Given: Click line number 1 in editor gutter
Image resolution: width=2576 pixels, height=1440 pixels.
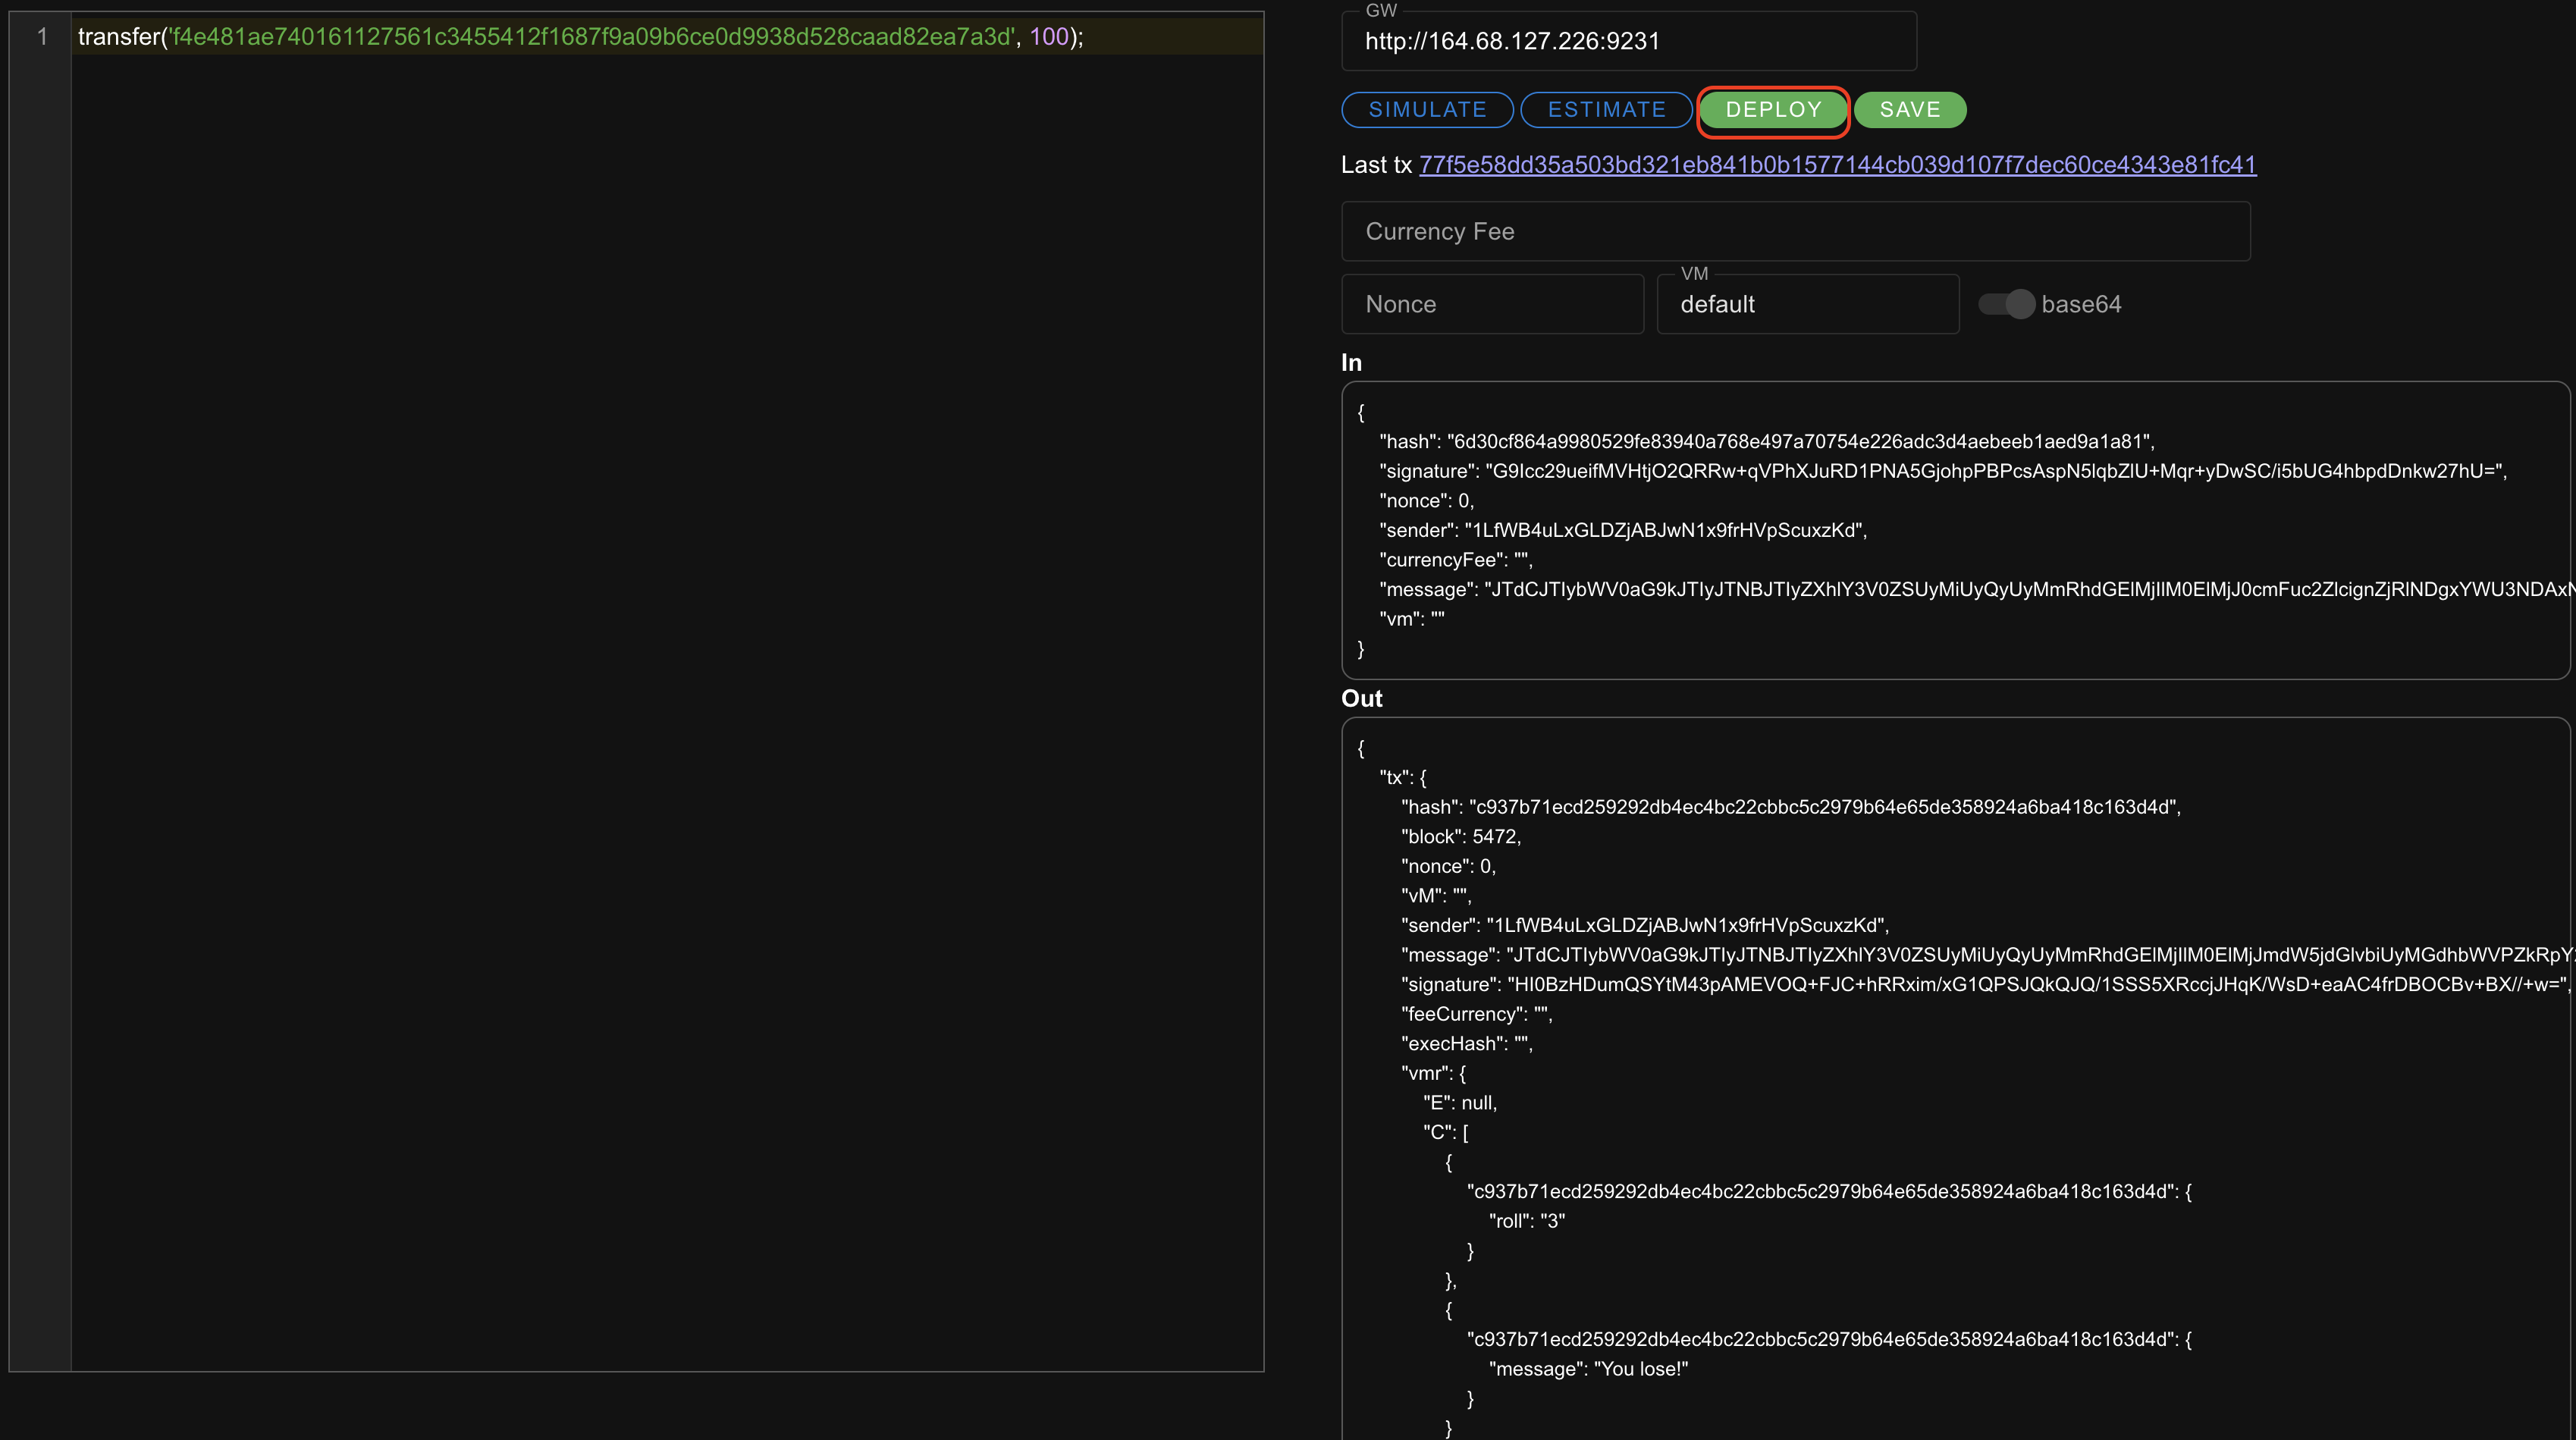Looking at the screenshot, I should [x=42, y=37].
